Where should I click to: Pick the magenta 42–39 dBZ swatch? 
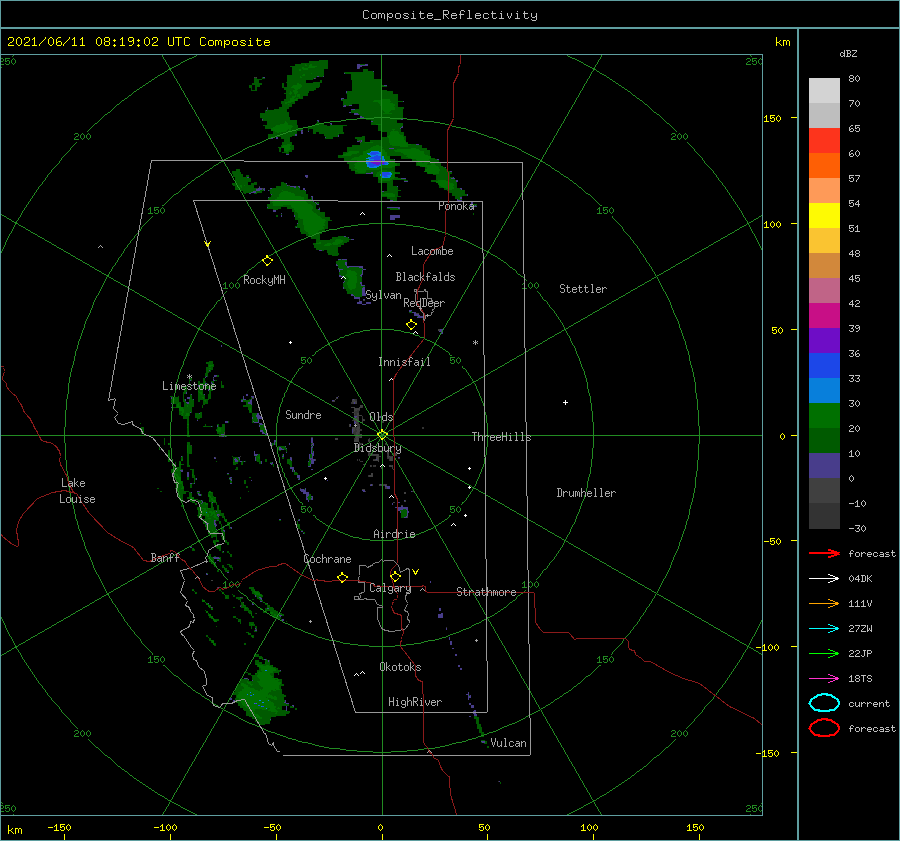[824, 315]
